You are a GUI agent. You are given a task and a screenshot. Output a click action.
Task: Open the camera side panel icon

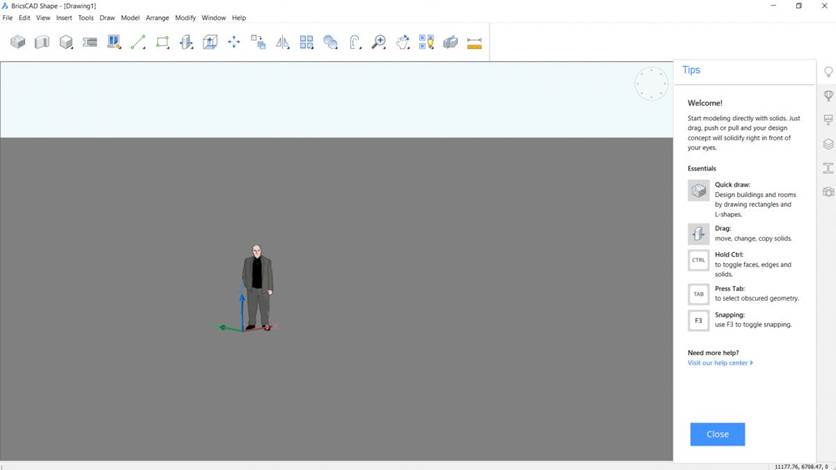[x=828, y=192]
